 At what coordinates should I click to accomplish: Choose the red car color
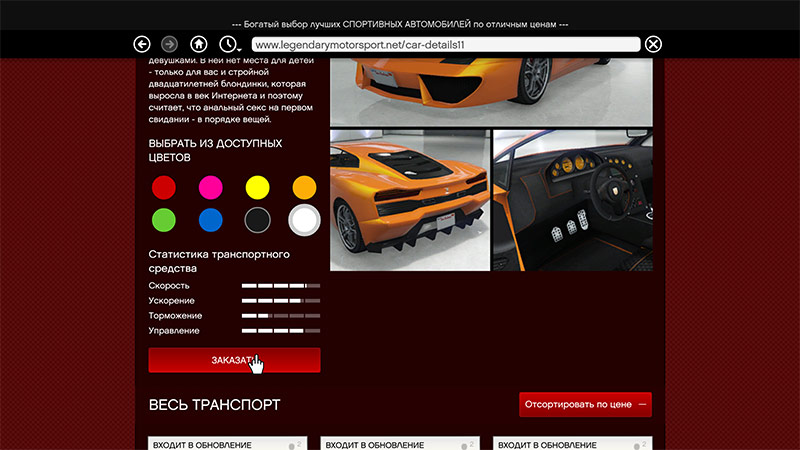point(164,187)
